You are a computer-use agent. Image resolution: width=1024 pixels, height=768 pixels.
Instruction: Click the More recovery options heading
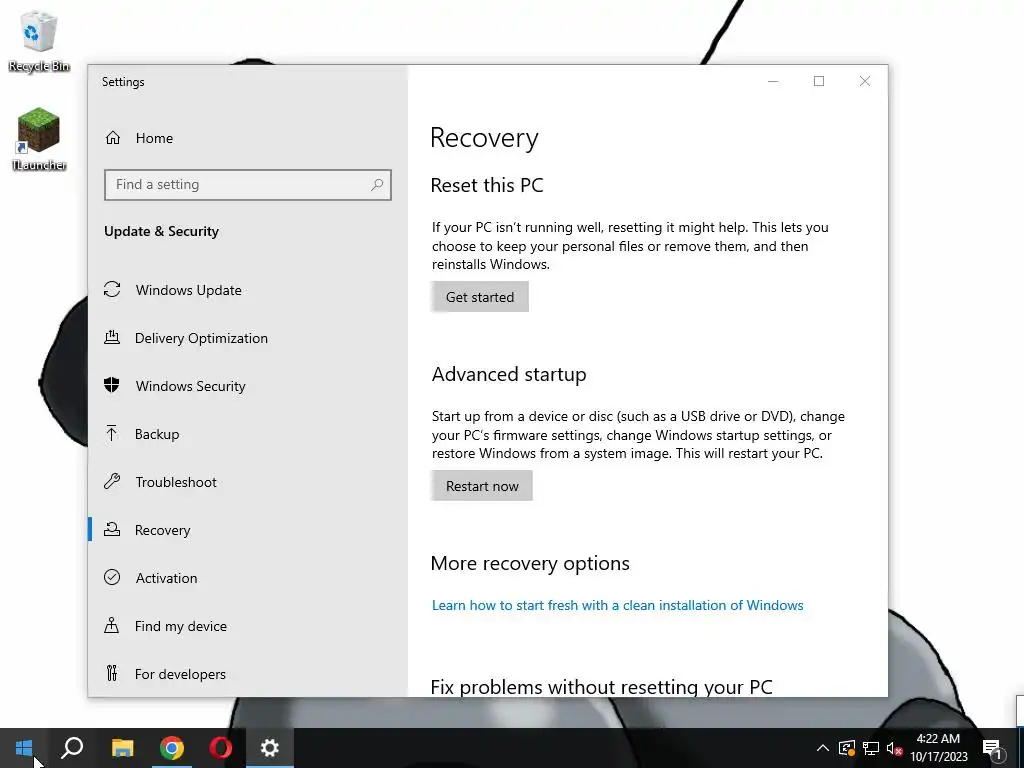[530, 563]
